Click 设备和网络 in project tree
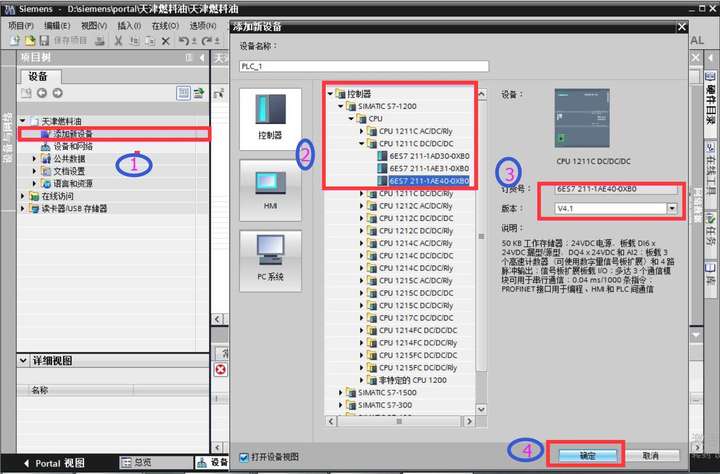 (73, 146)
